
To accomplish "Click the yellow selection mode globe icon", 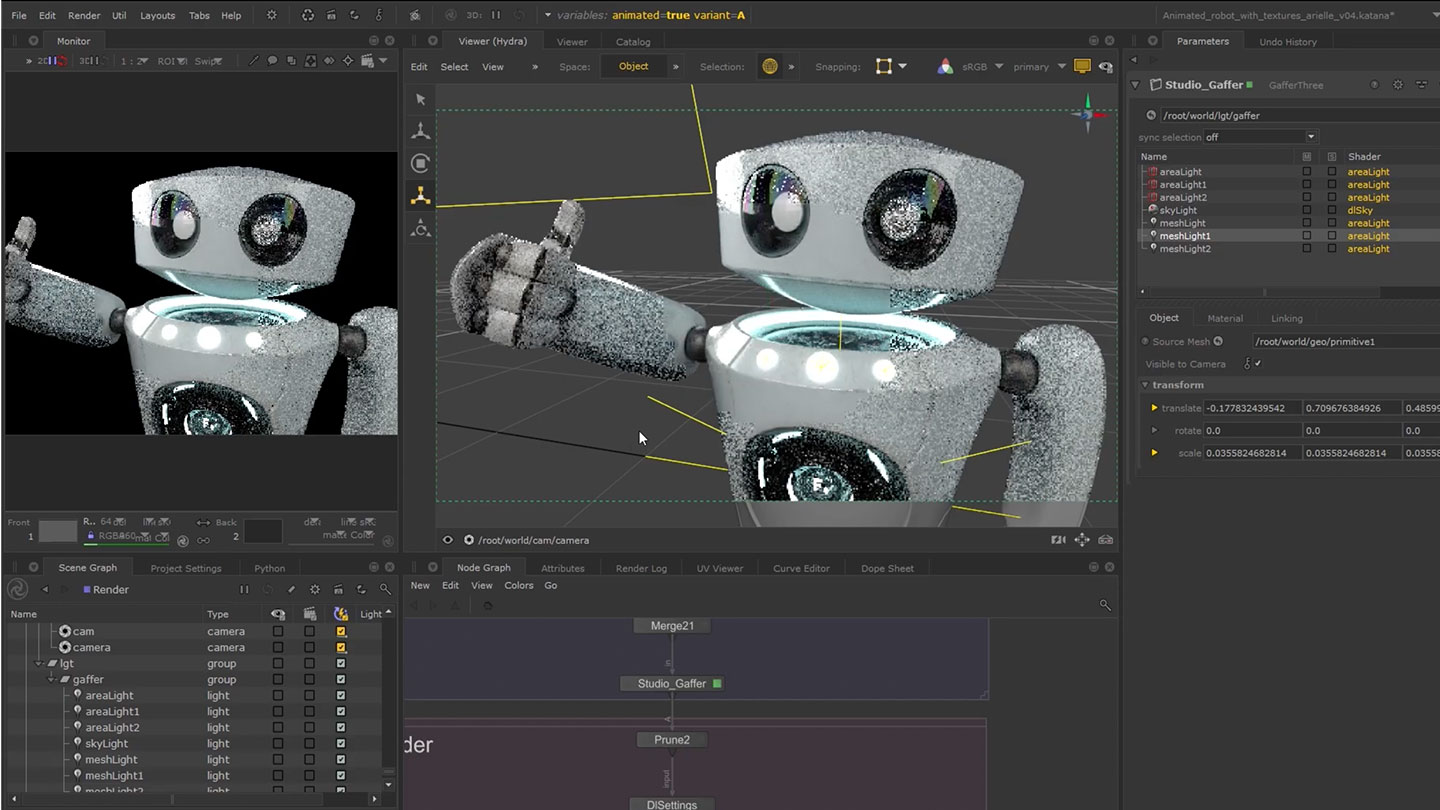I will (769, 67).
